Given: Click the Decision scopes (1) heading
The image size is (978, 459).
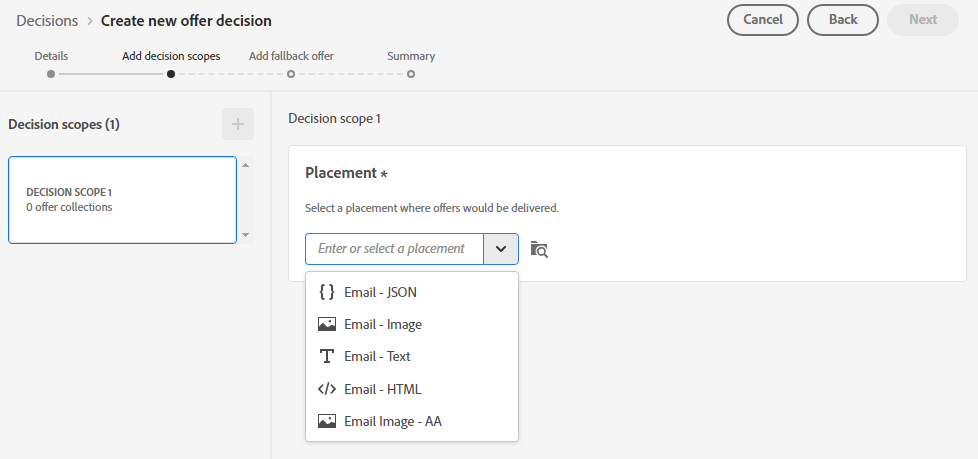Looking at the screenshot, I should (64, 124).
